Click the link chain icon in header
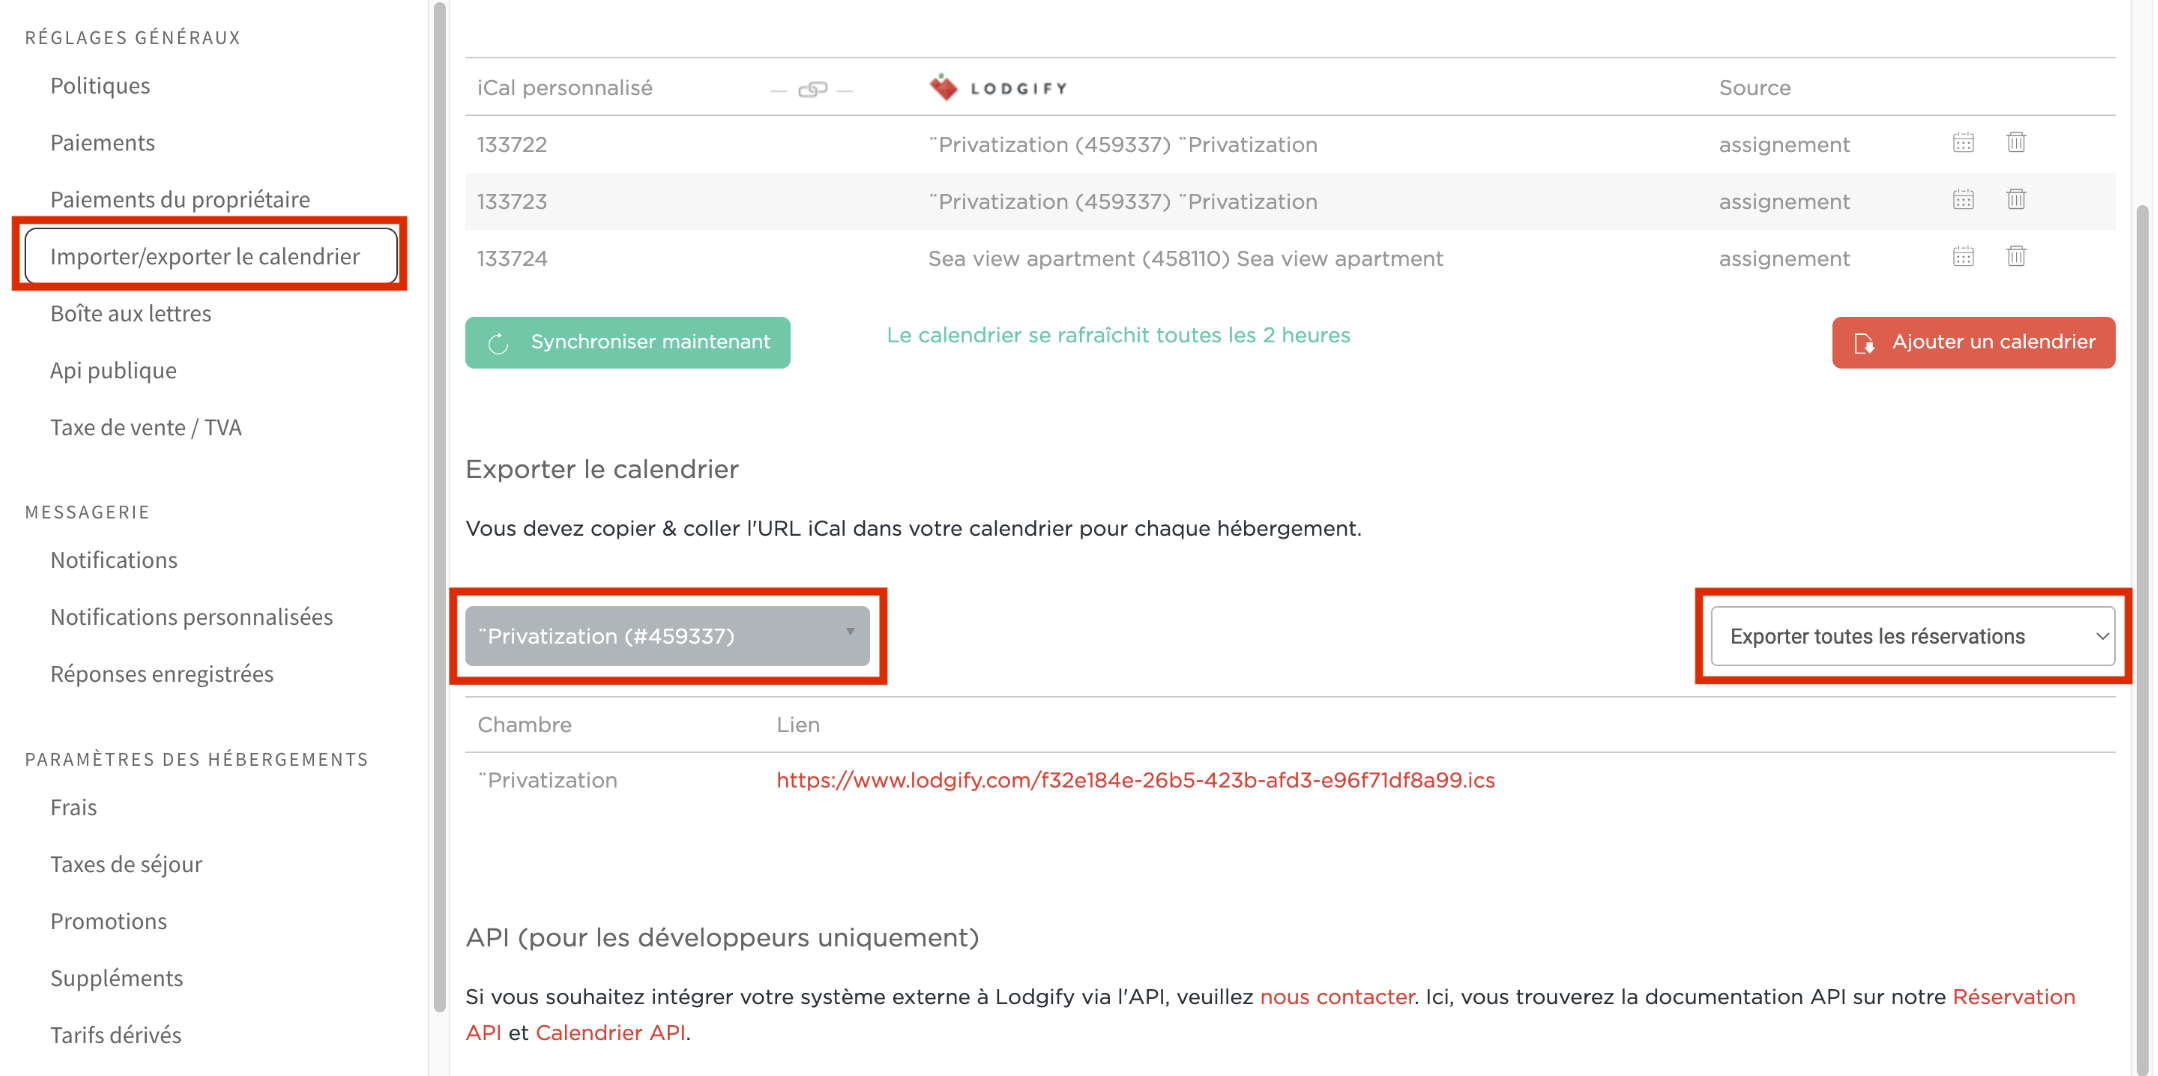The height and width of the screenshot is (1076, 2158). tap(812, 89)
